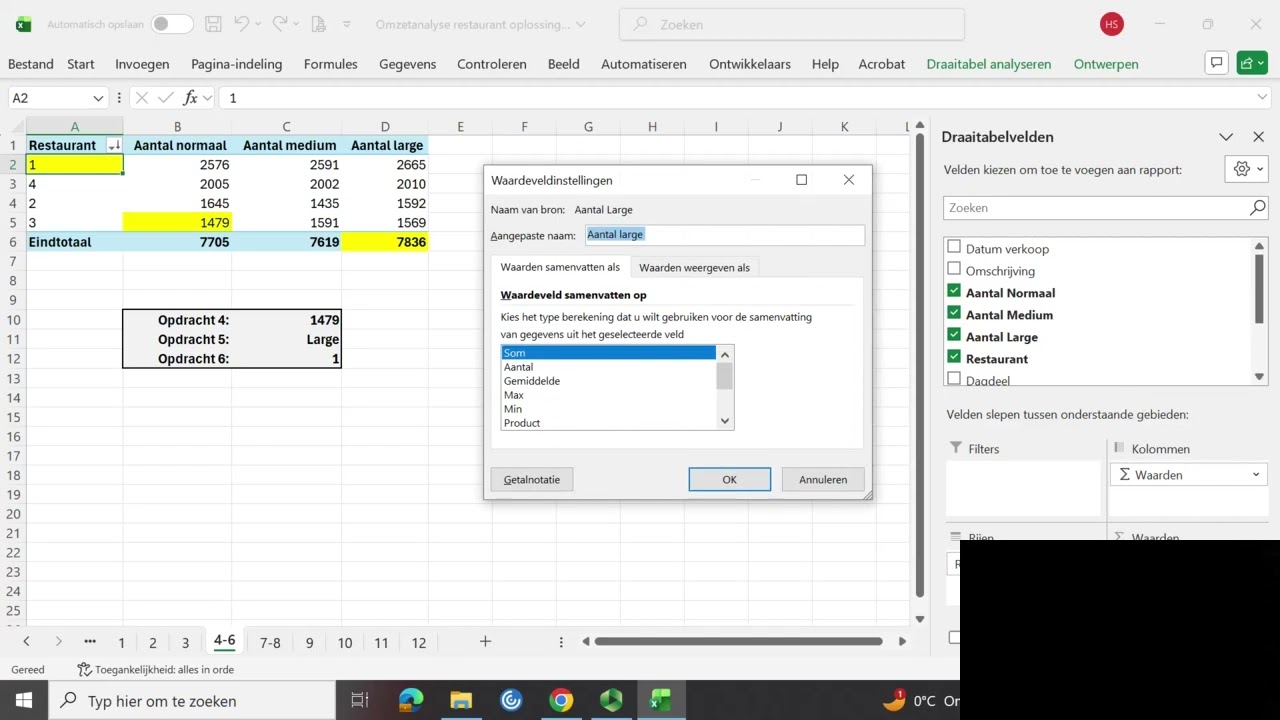Viewport: 1280px width, 720px height.
Task: Click the search magnifier in field list
Action: (1257, 208)
